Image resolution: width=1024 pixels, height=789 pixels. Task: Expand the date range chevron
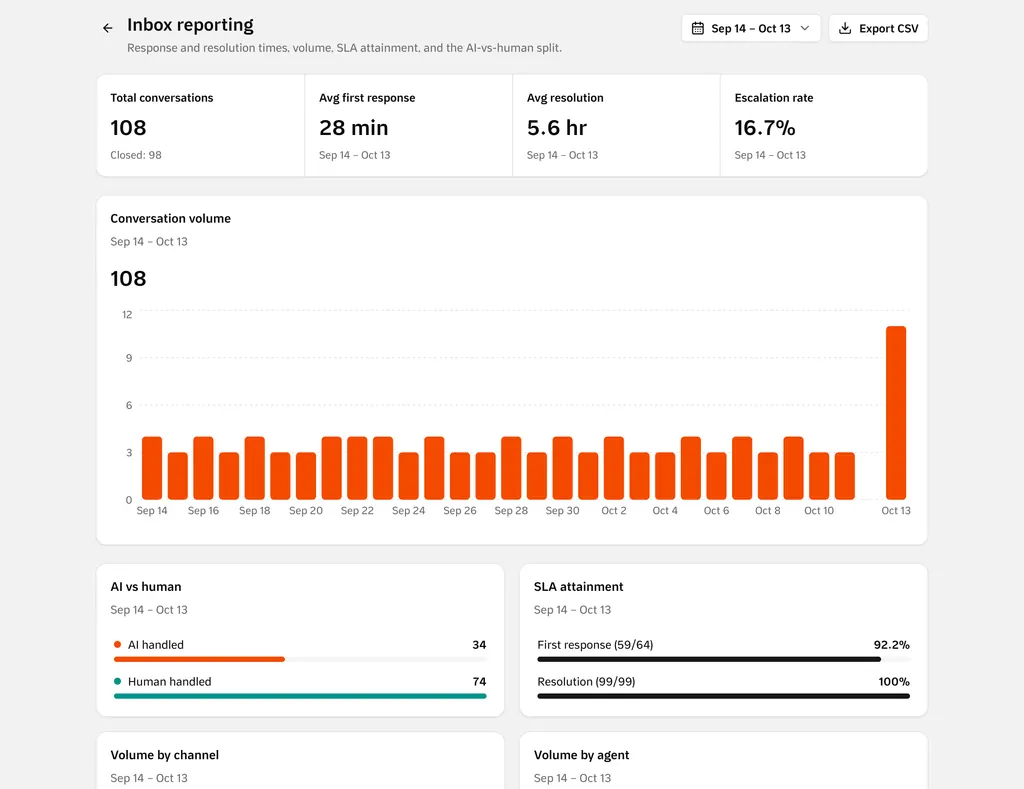[x=805, y=28]
